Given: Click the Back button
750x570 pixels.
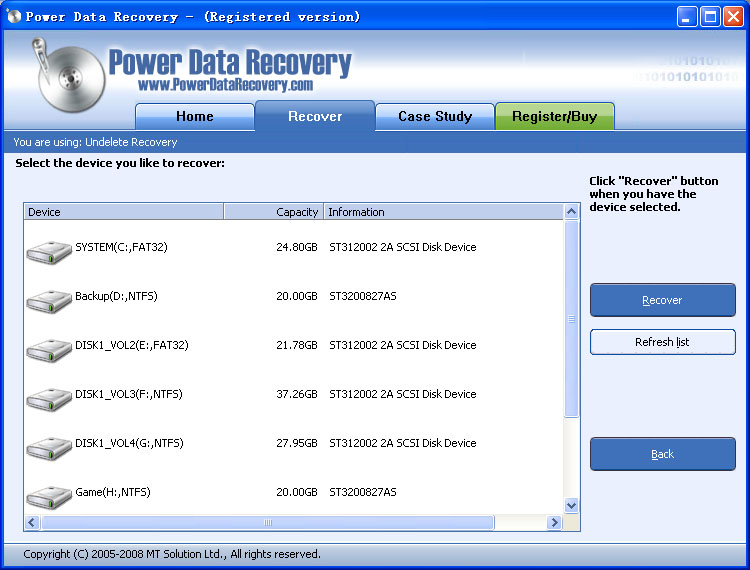Looking at the screenshot, I should pyautogui.click(x=662, y=454).
